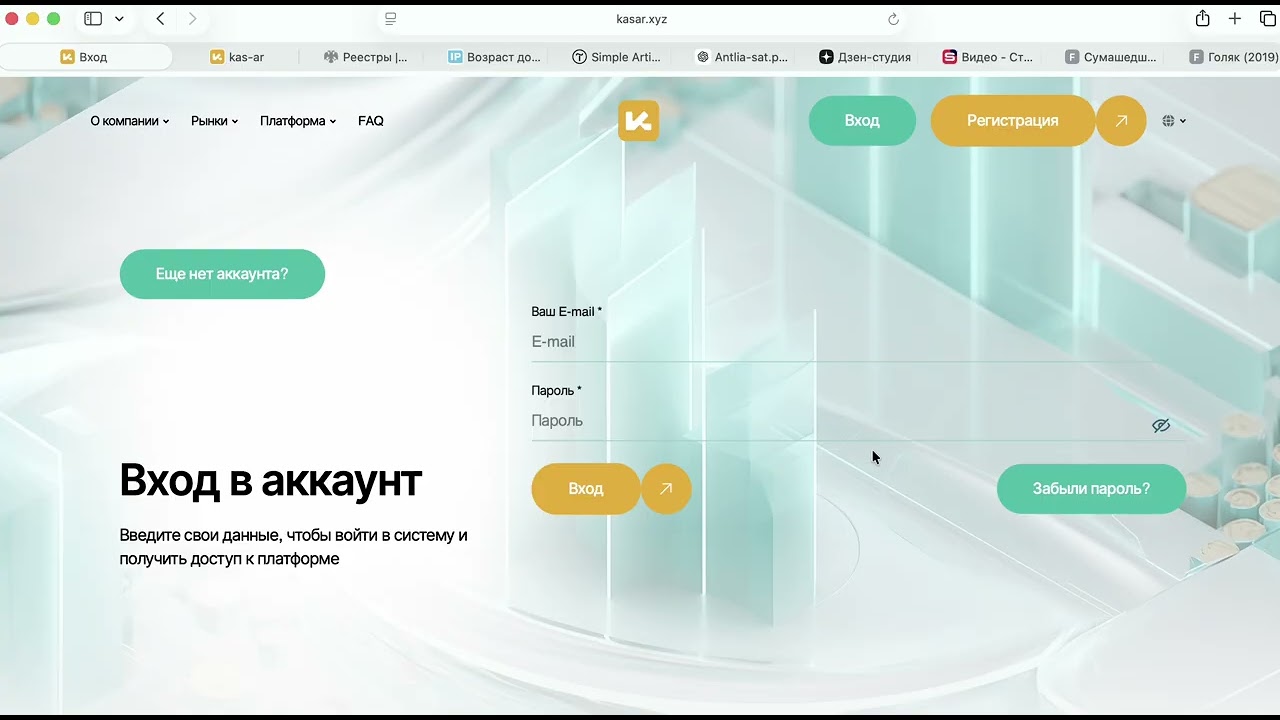Click the Пароль * label
Screen dimensions: 1280x720
point(556,391)
